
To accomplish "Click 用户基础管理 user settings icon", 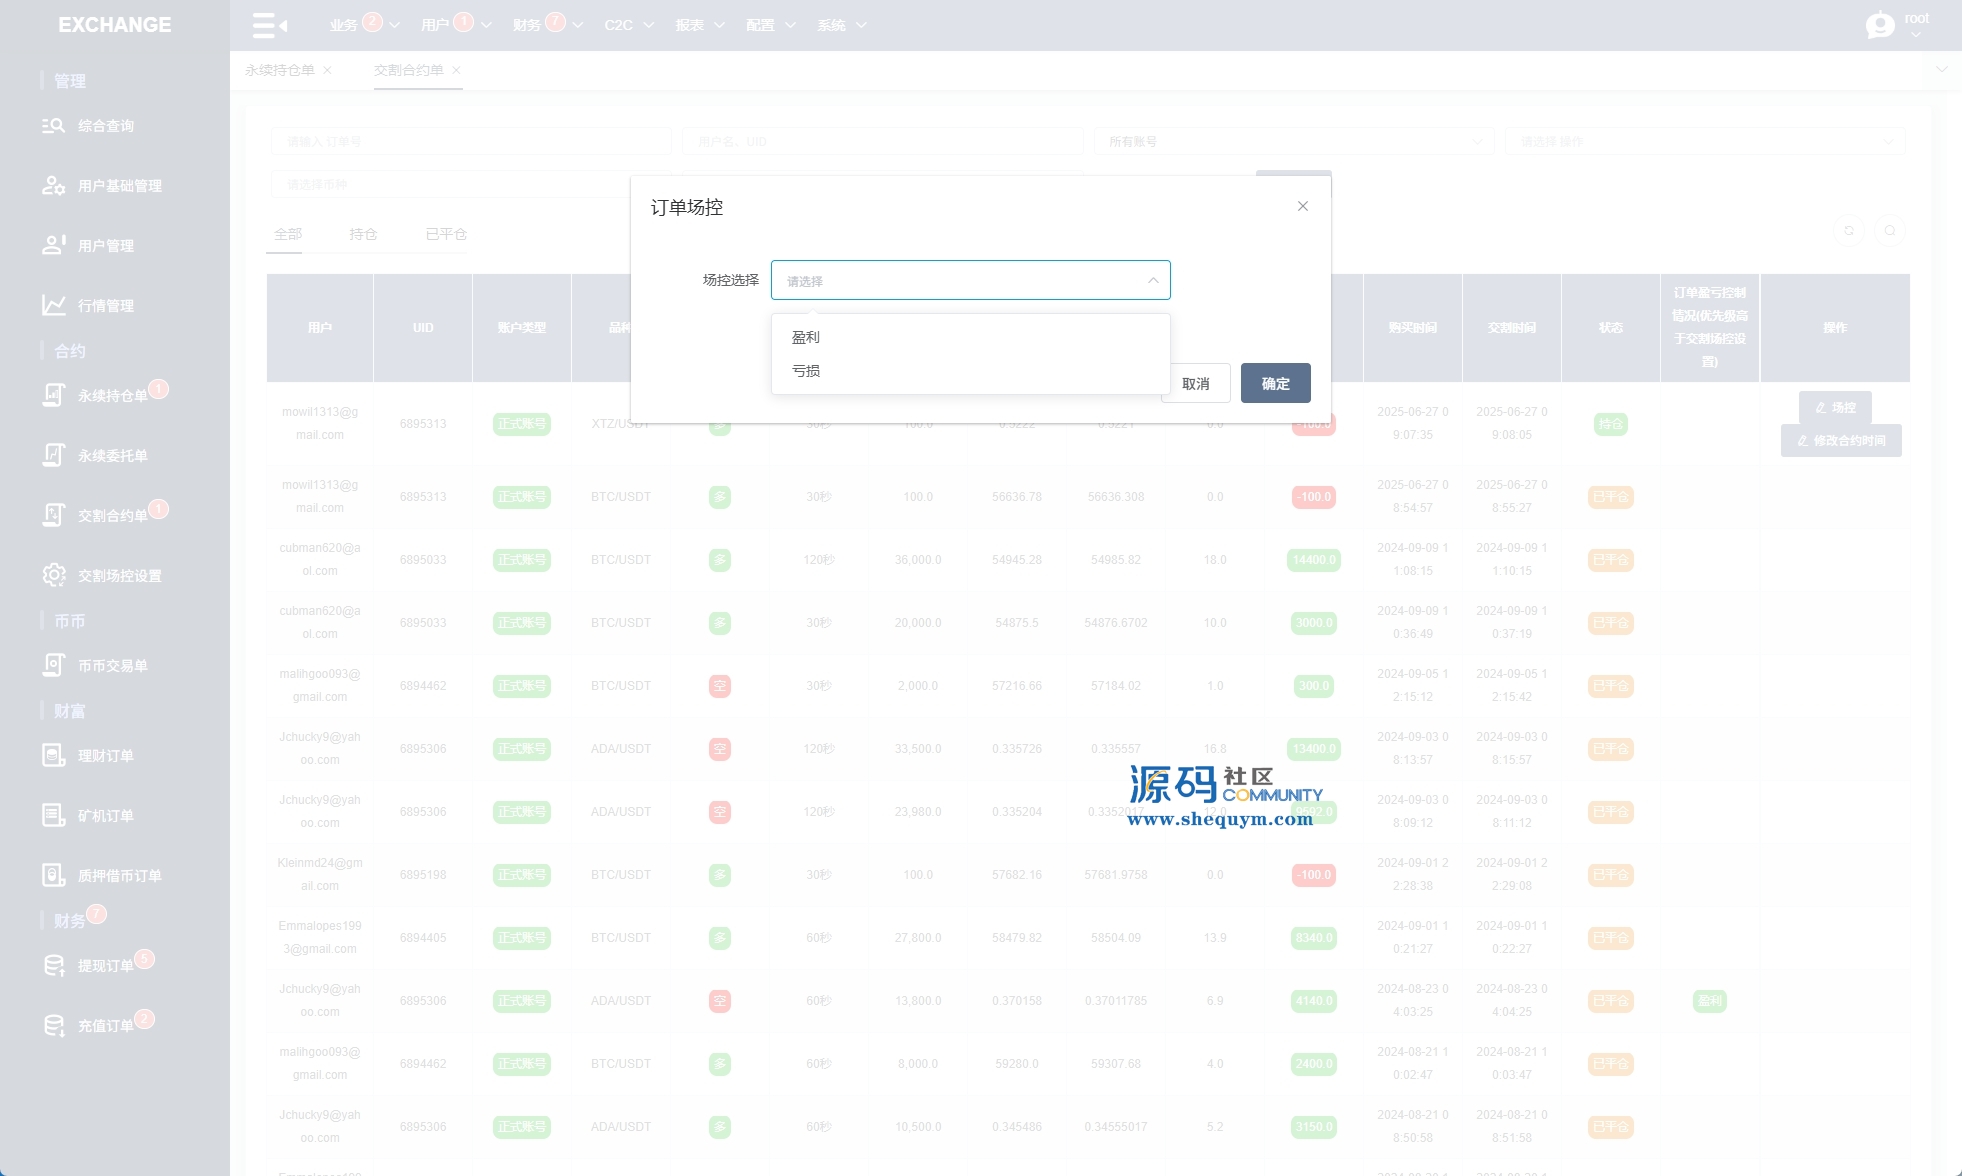I will click(53, 186).
